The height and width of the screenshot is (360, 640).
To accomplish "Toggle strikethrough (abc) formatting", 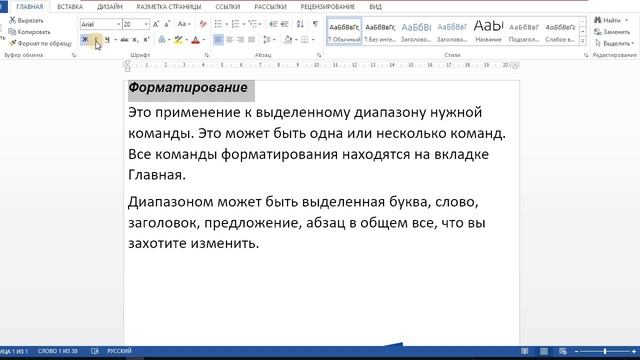I will coord(124,40).
